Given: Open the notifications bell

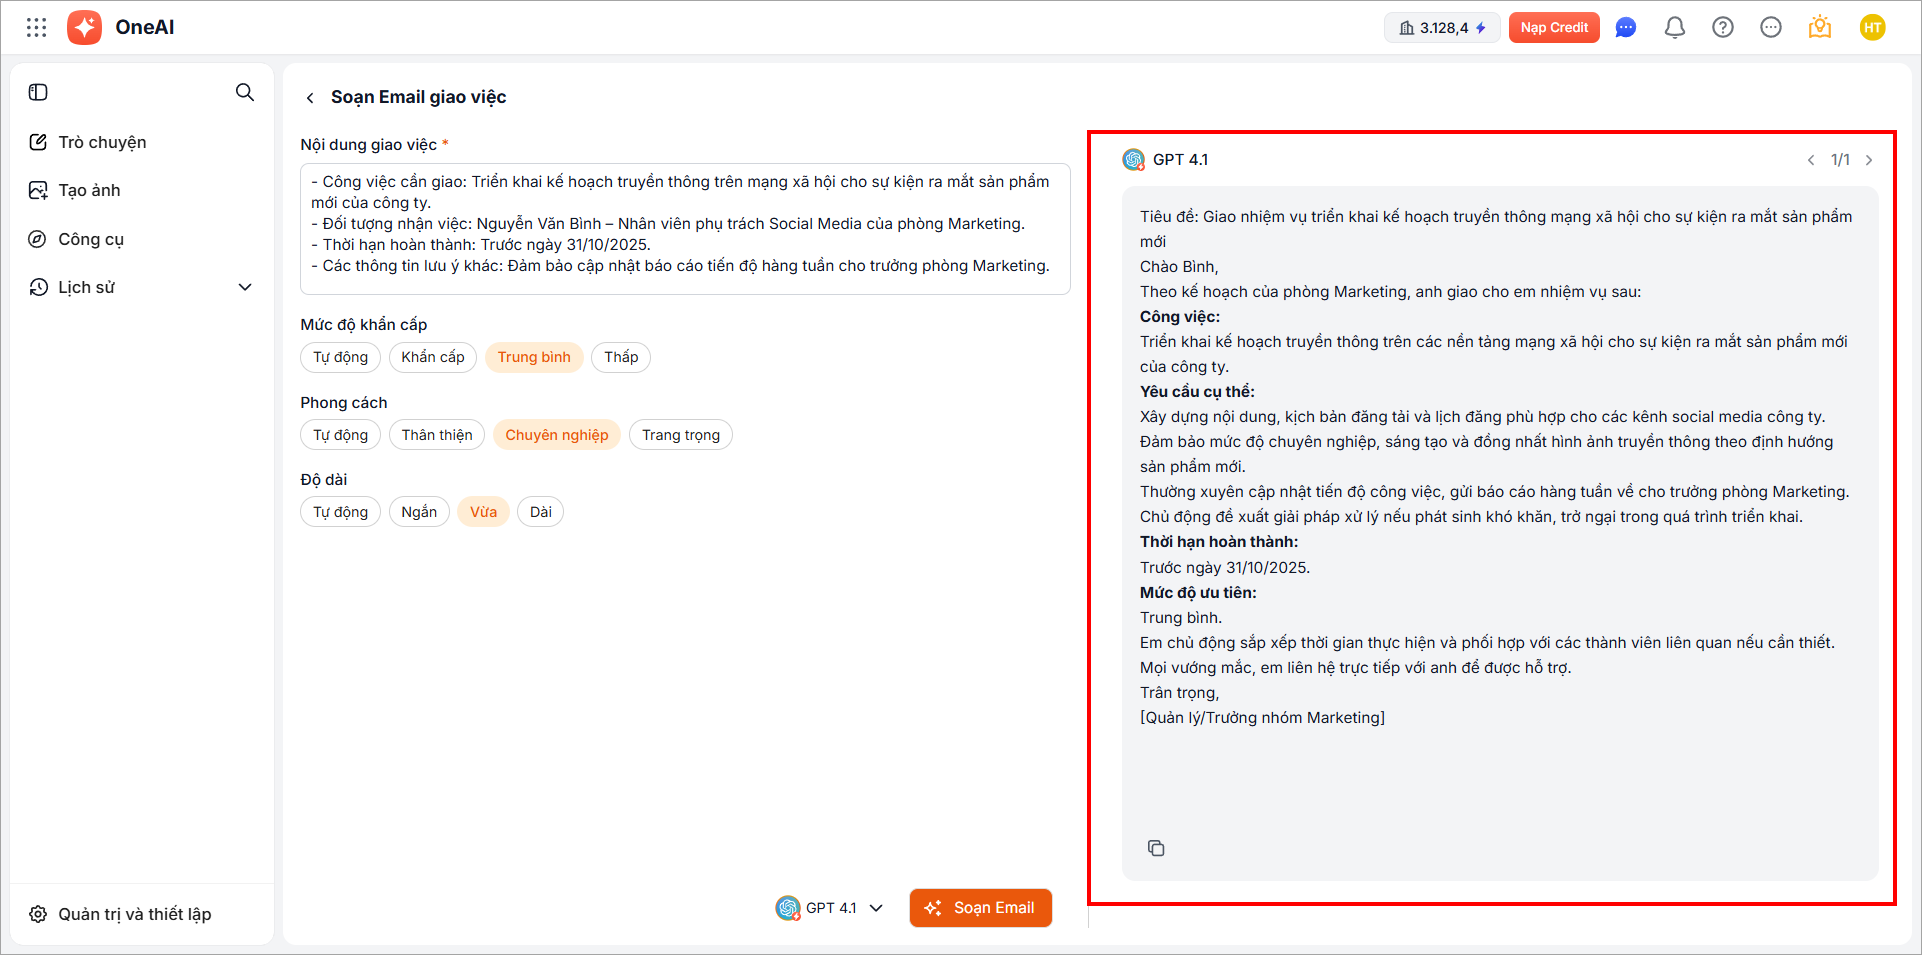Looking at the screenshot, I should (x=1675, y=28).
